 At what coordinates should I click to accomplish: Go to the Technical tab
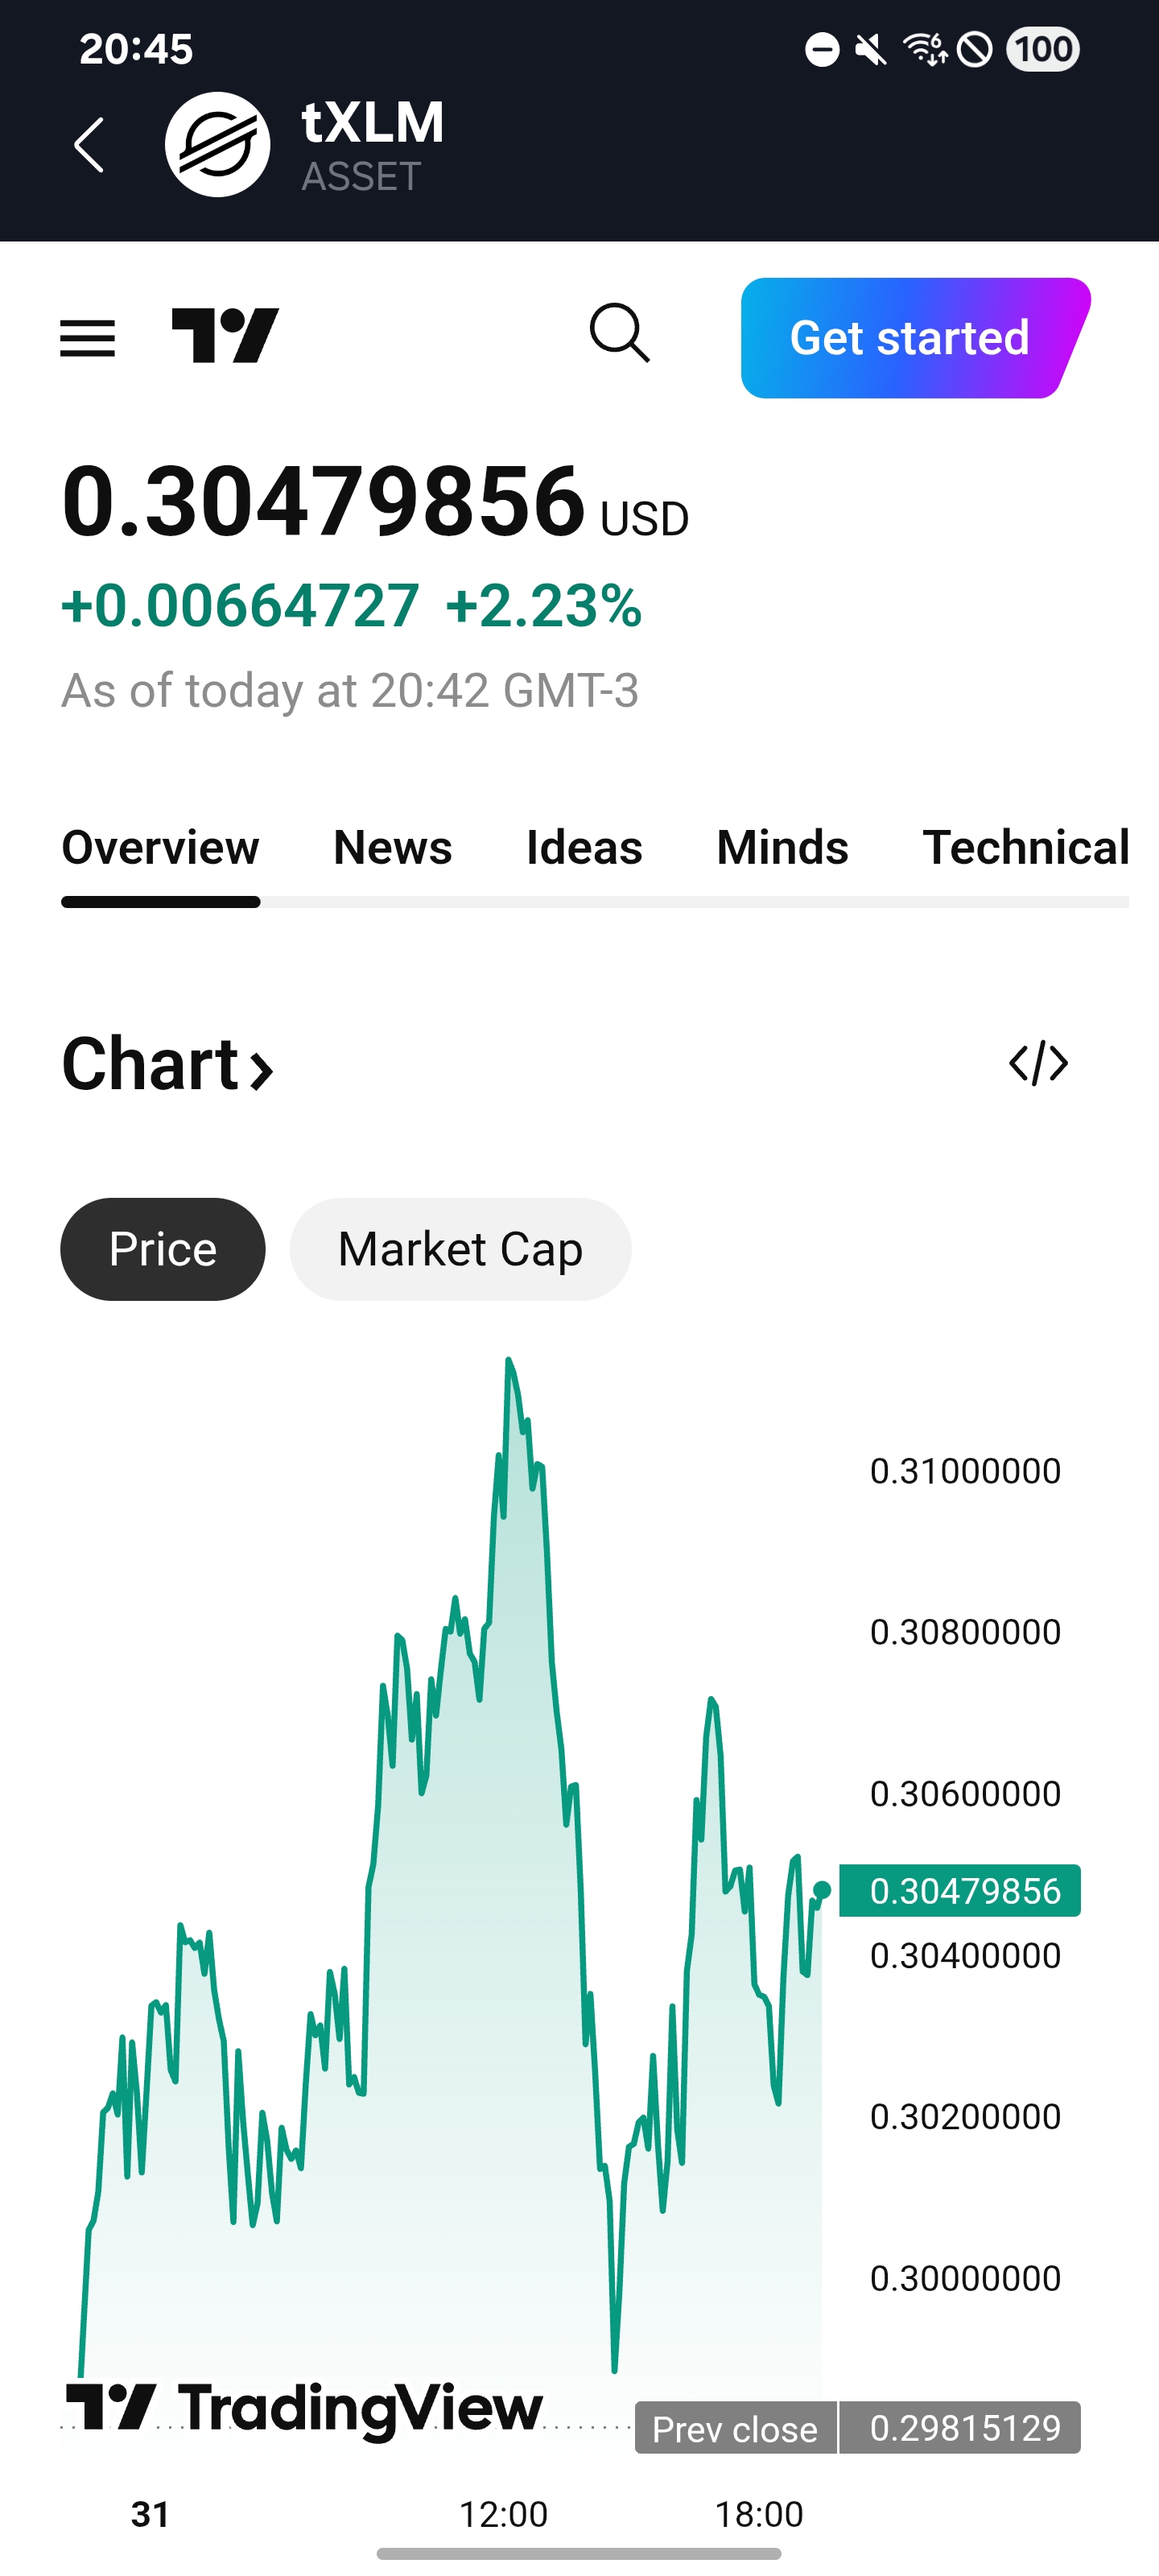point(1025,848)
